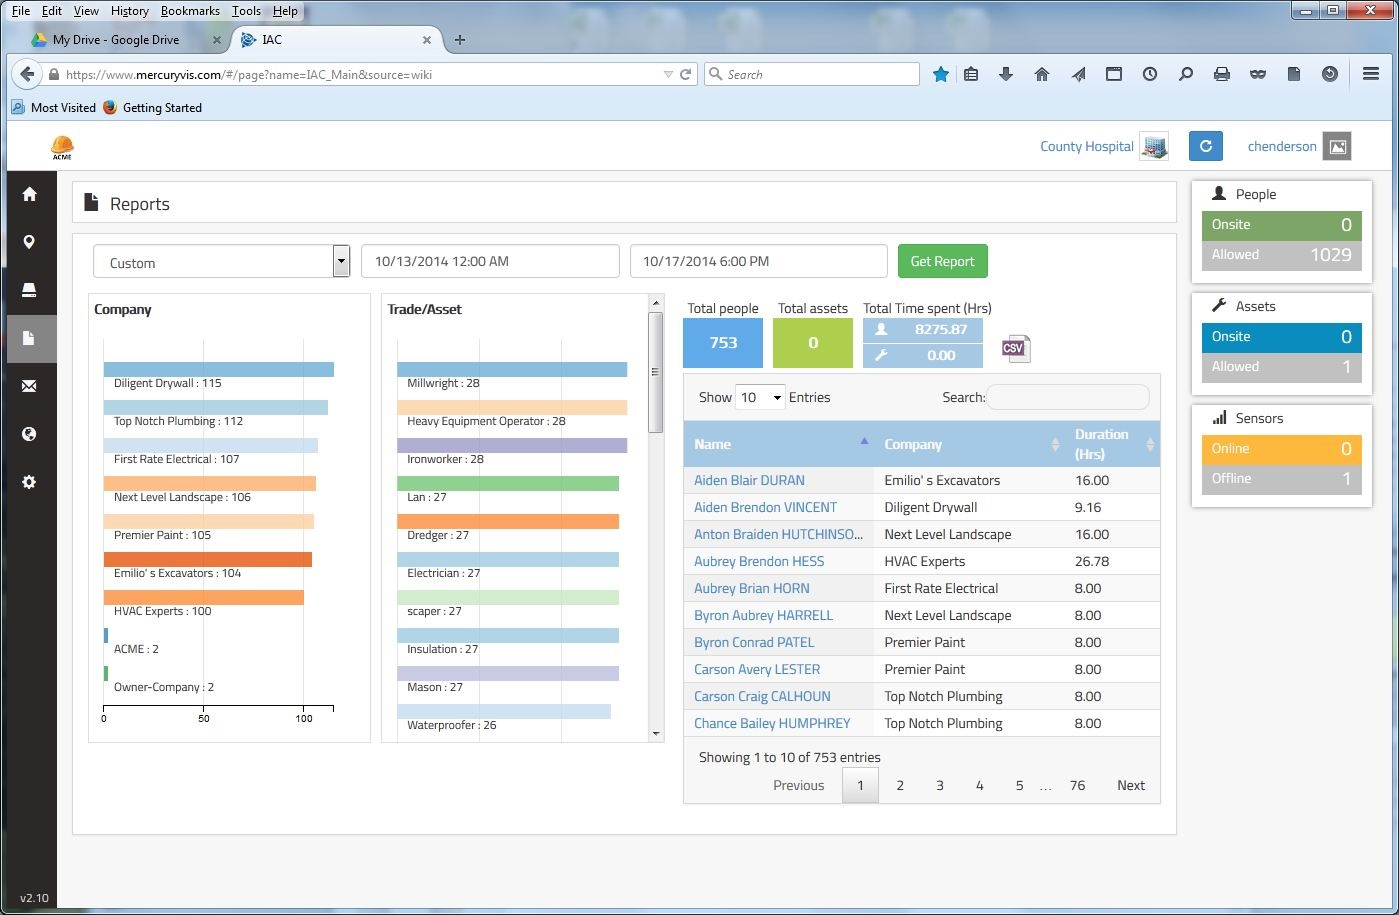Go back with the browser back arrow
Image resolution: width=1399 pixels, height=915 pixels.
point(27,74)
